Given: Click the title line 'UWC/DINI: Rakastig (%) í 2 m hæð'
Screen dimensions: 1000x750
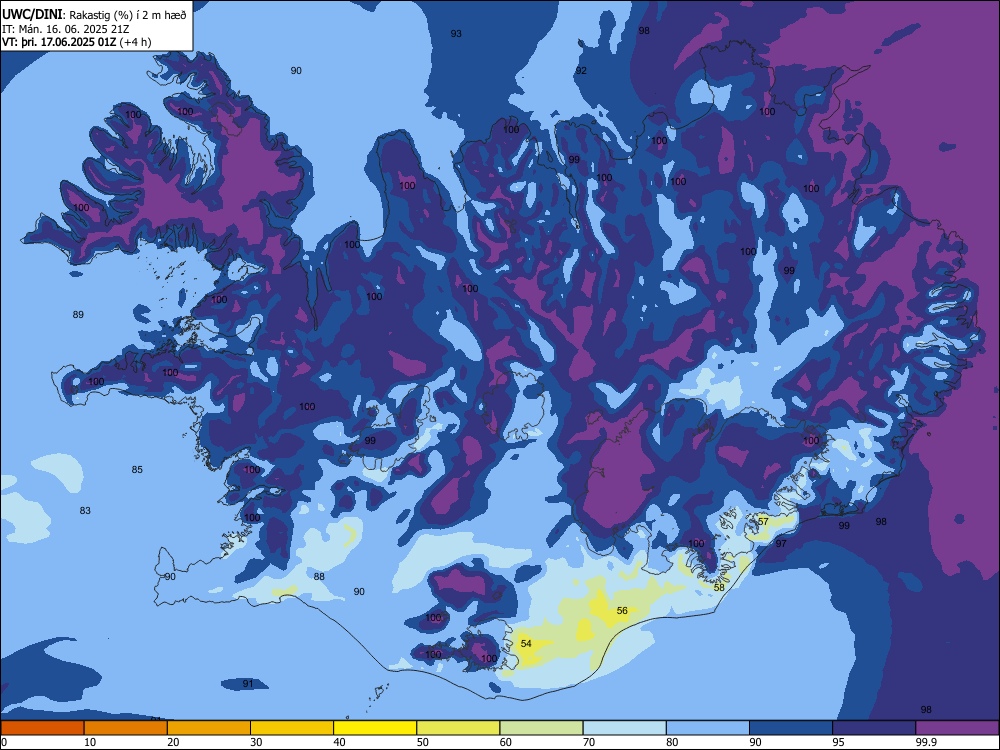Looking at the screenshot, I should [x=94, y=15].
